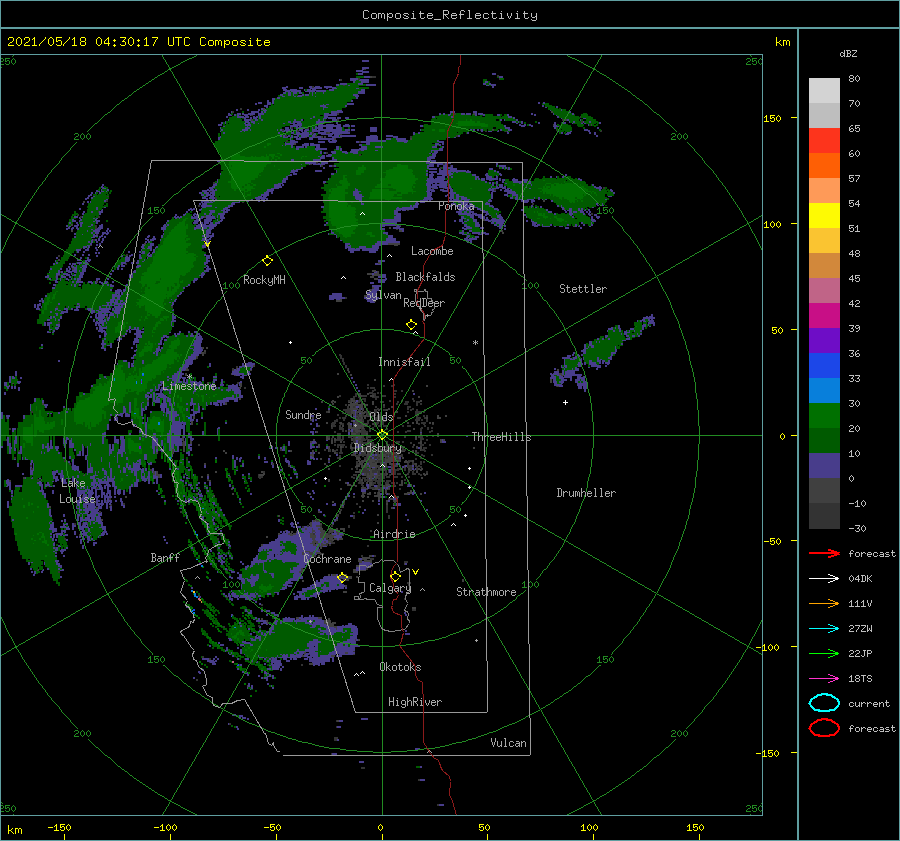Screen dimensions: 900x841
Task: Click the Limestone label
Action: coord(189,386)
